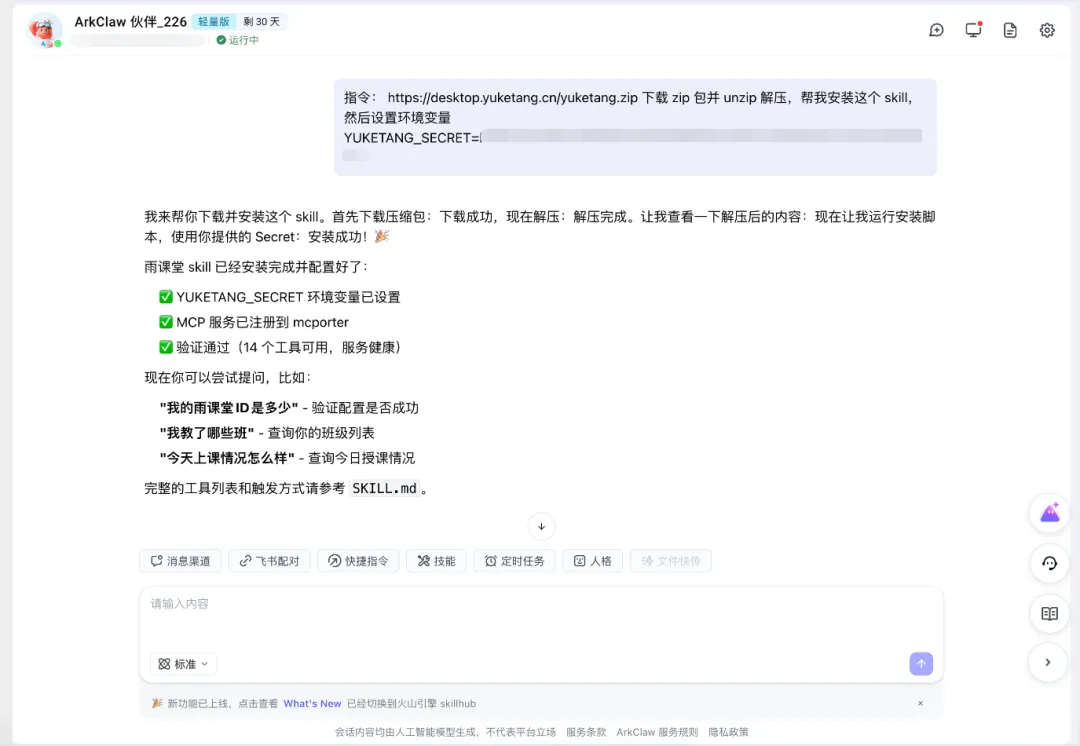Viewport: 1080px width, 746px height.
Task: Dismiss the new feature notice banner
Action: tap(920, 703)
